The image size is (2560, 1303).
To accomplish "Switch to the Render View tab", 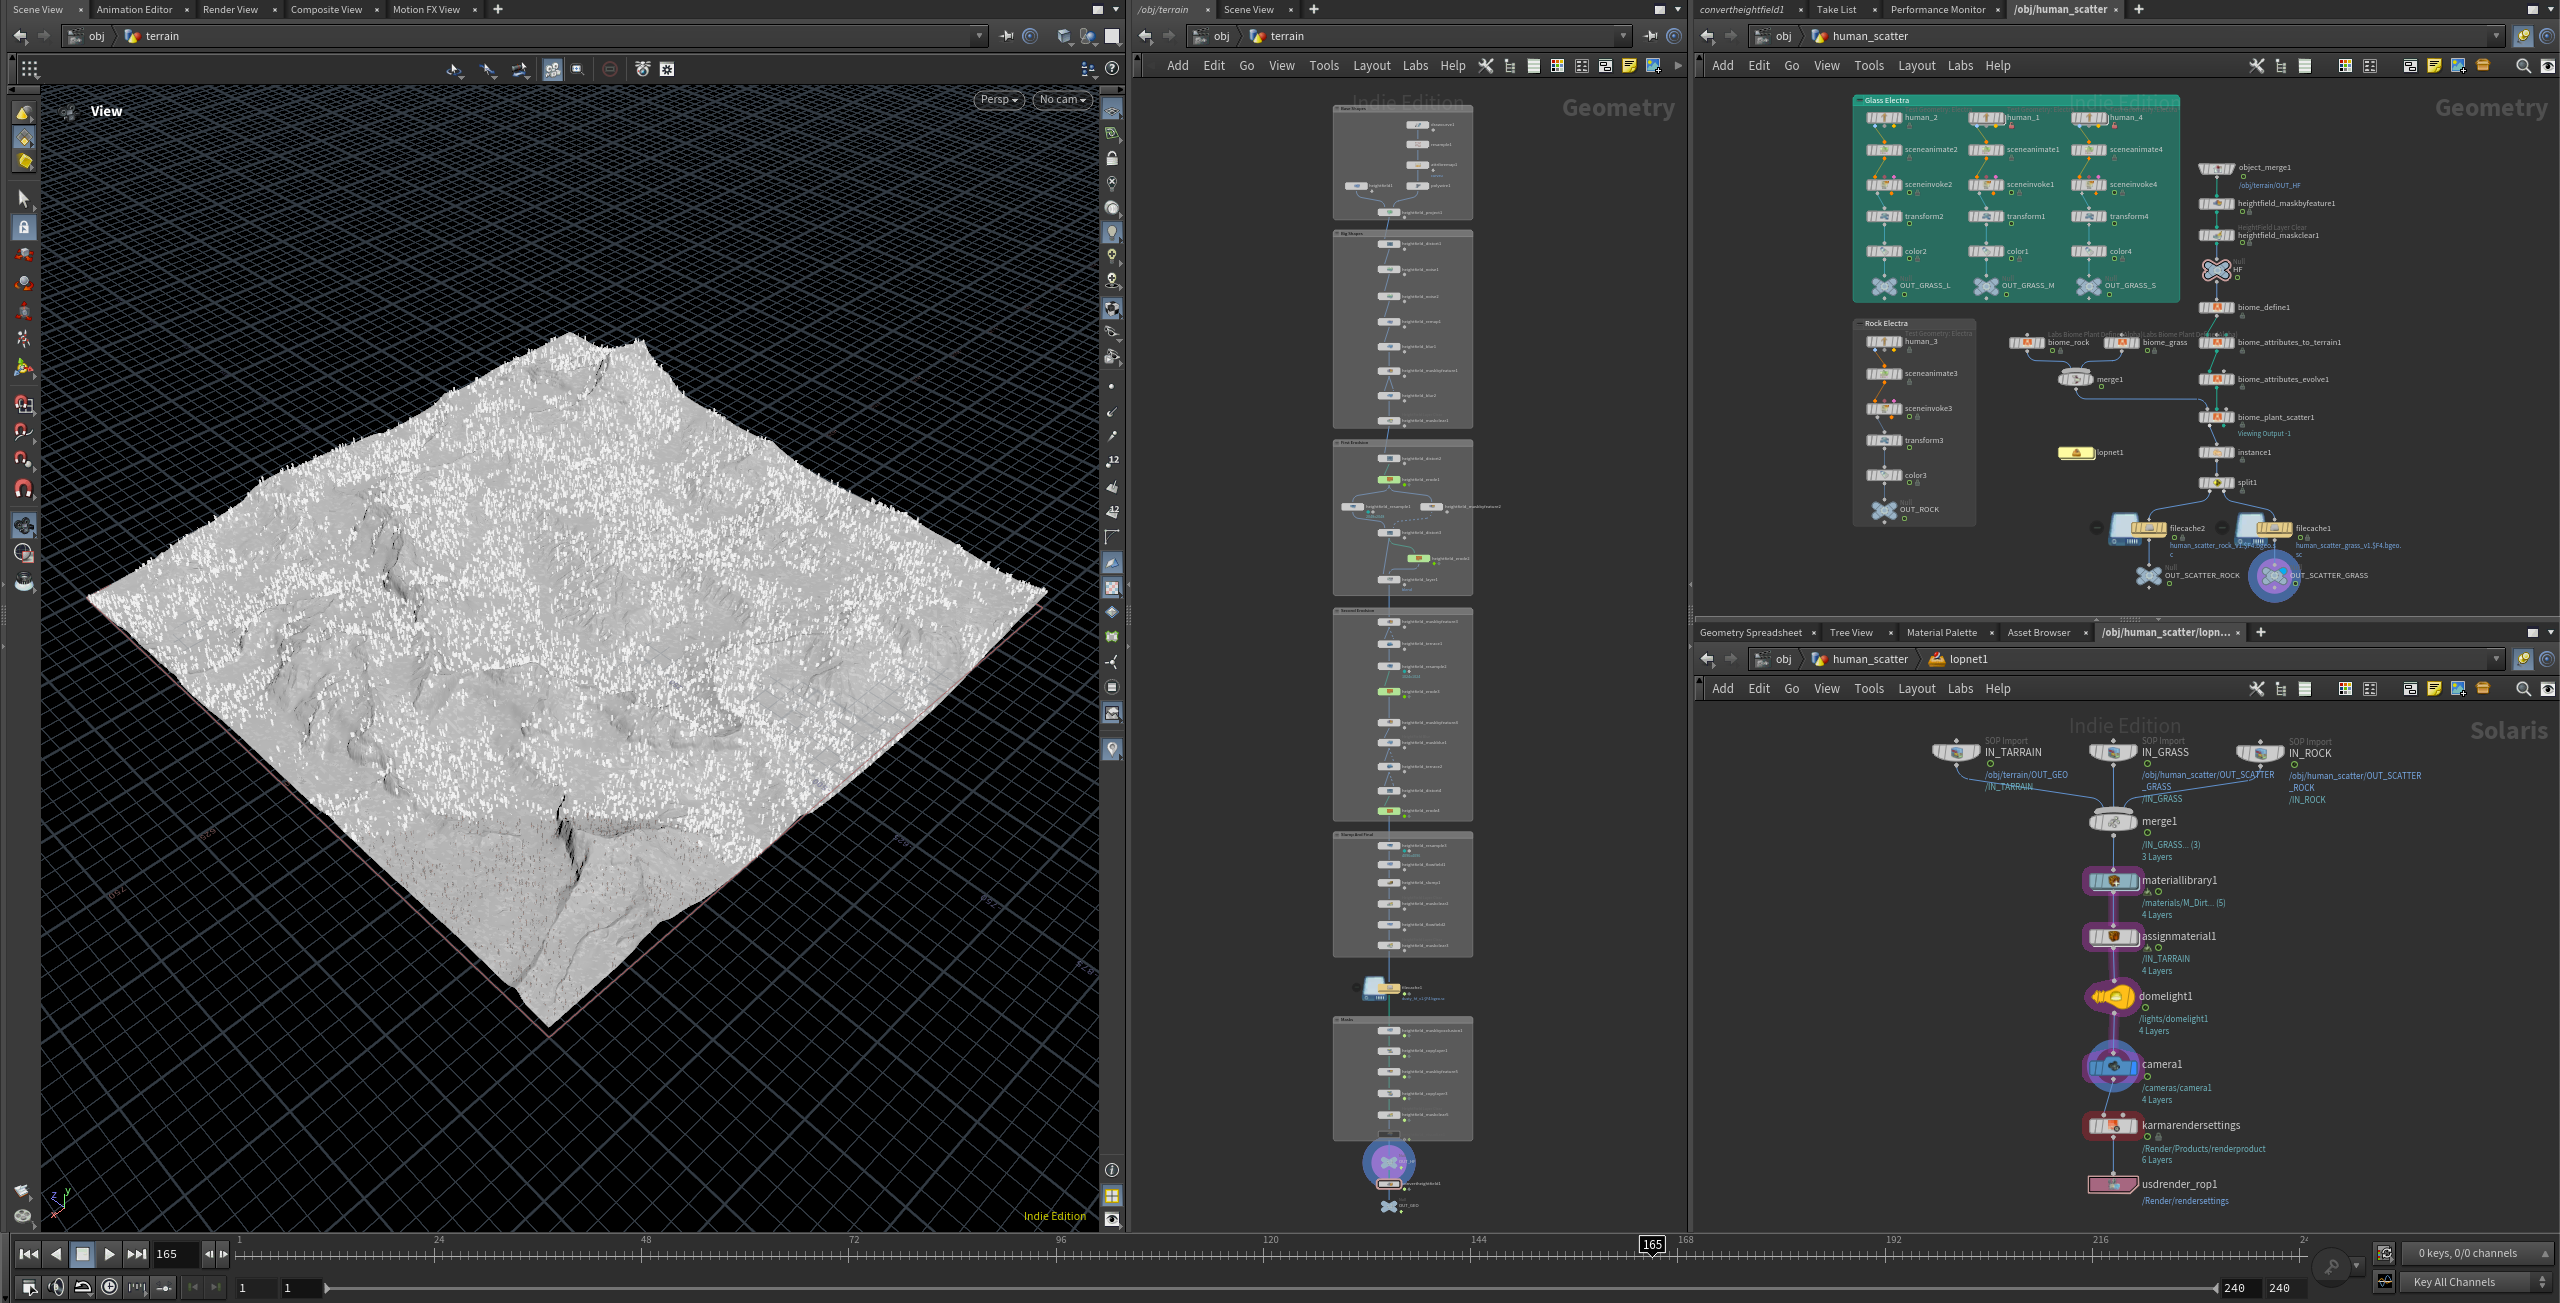I will tap(230, 9).
